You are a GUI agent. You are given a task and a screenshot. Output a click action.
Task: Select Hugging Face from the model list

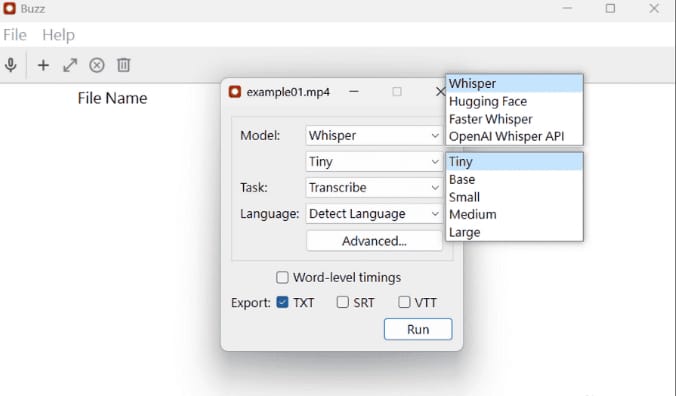click(514, 101)
